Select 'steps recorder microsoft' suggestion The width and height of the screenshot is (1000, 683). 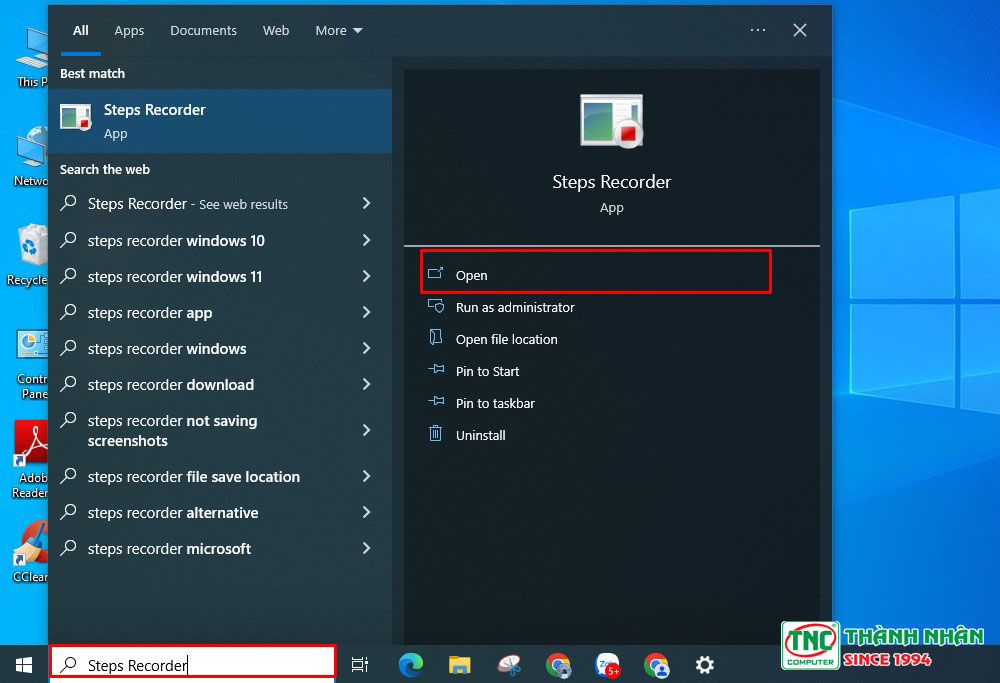click(x=220, y=548)
